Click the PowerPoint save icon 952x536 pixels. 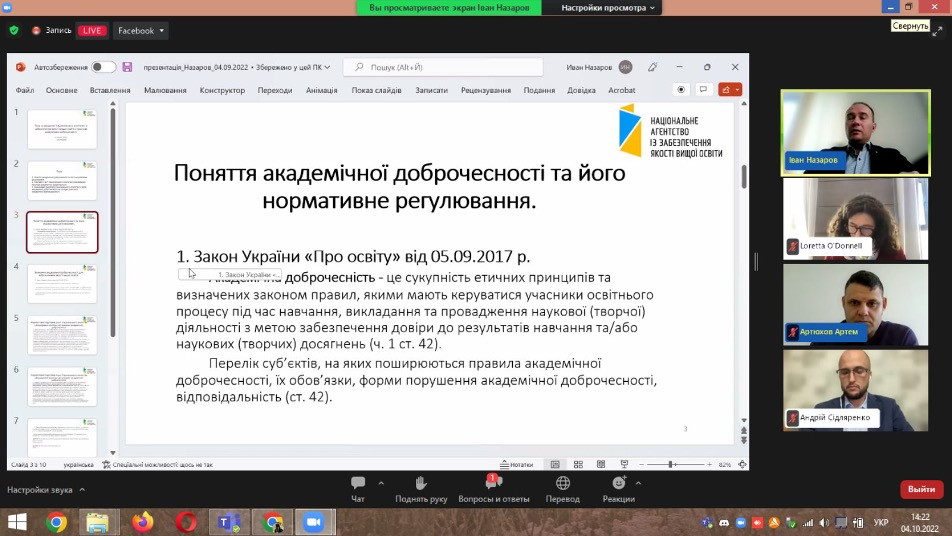tap(127, 67)
